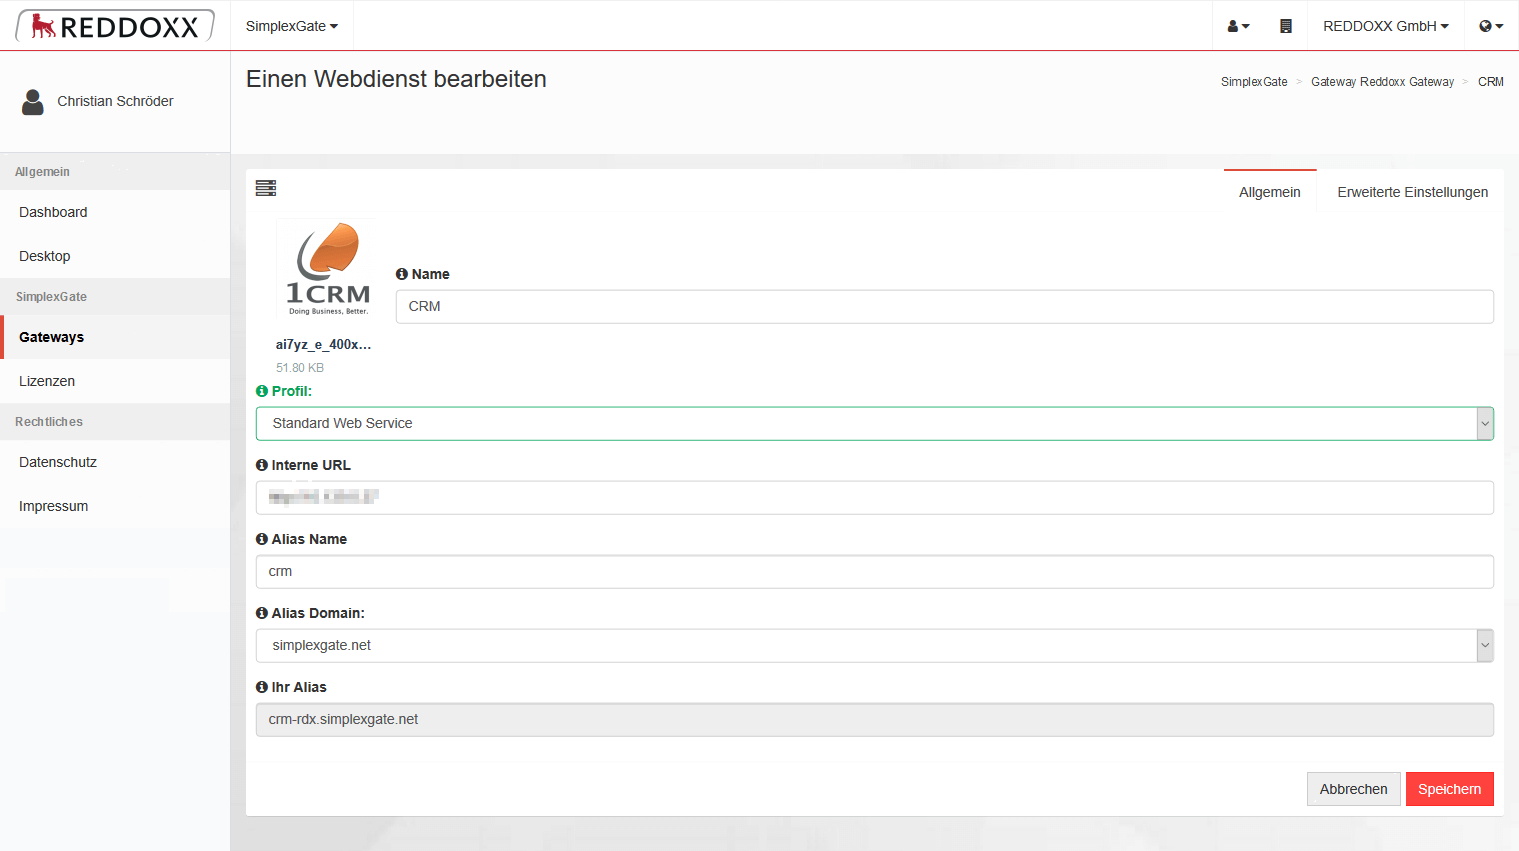Viewport: 1519px width, 851px height.
Task: Click the Abbrechen button
Action: [1354, 789]
